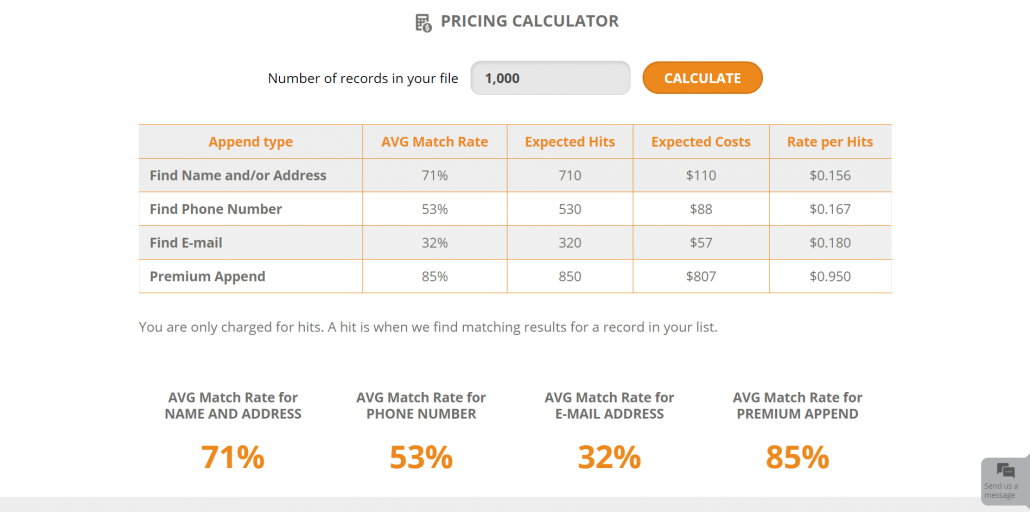Click the 'Expected Costs' column header
The width and height of the screenshot is (1030, 512).
[x=700, y=142]
